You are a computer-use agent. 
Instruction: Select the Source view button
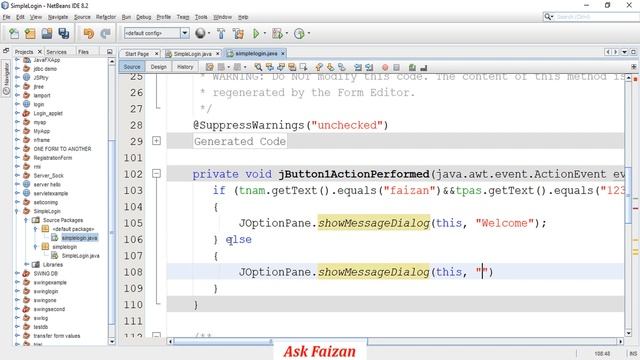coord(132,67)
